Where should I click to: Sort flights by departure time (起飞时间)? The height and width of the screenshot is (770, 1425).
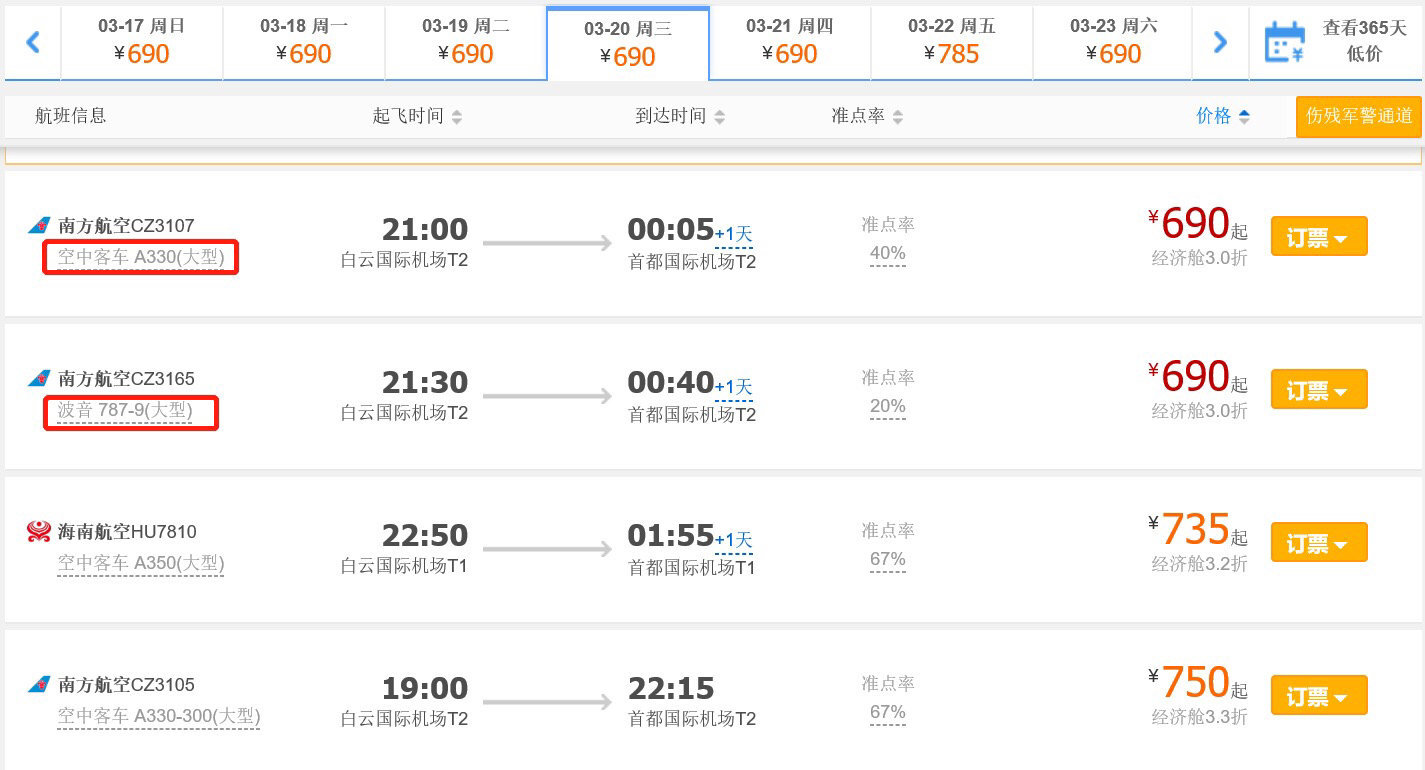coord(417,116)
